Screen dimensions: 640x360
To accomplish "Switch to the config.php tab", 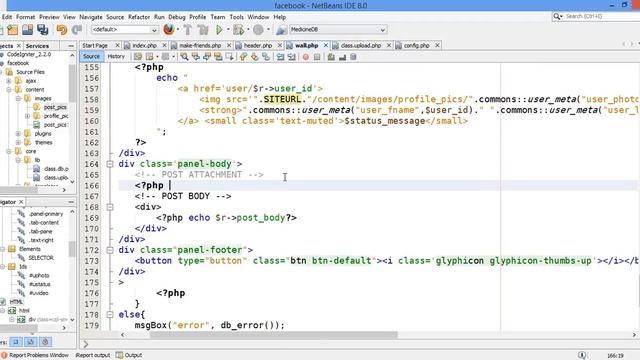I will pos(416,46).
